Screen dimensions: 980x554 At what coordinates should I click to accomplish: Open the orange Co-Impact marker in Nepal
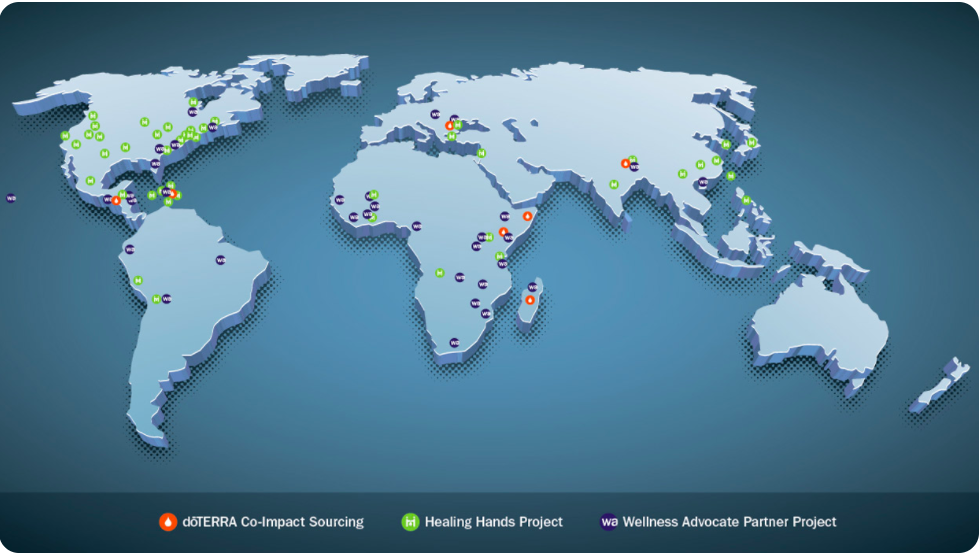click(626, 162)
